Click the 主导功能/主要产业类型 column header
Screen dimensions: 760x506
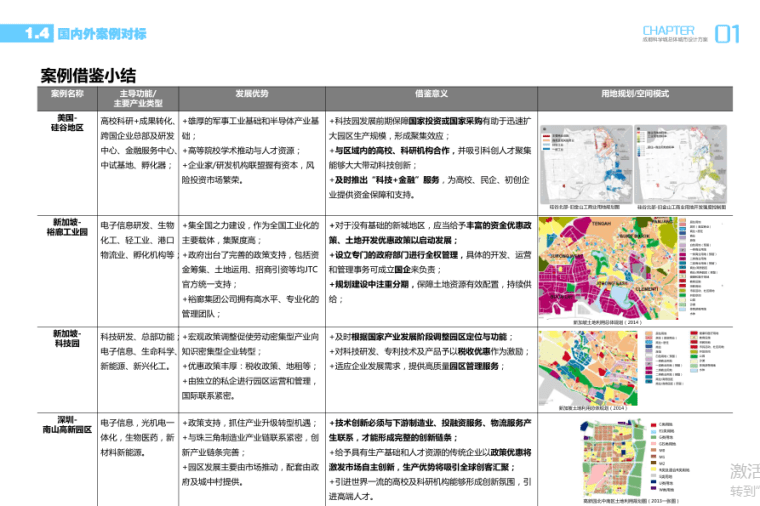tap(138, 98)
